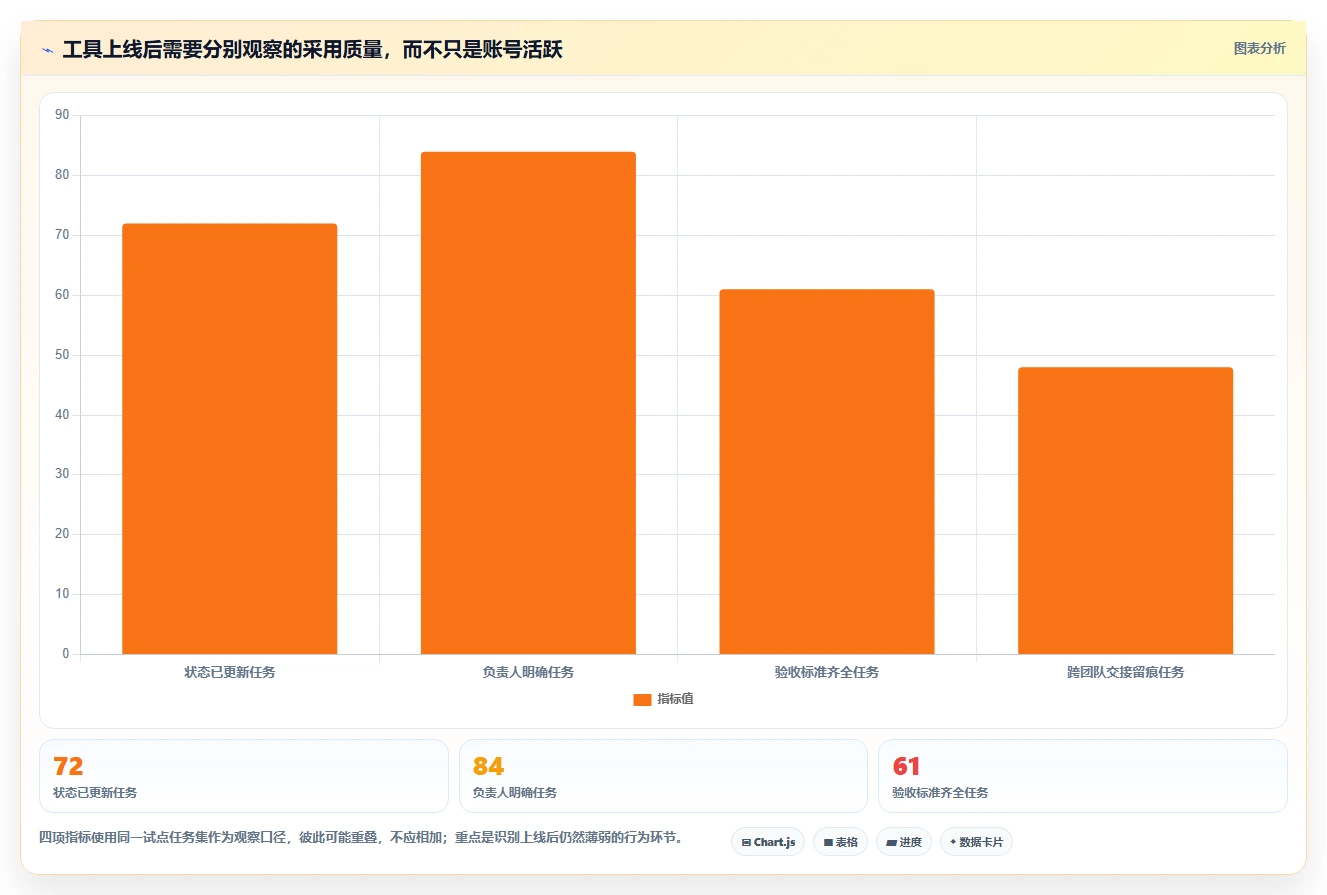Click the 图表分析 label in header
Viewport: 1327px width, 895px height.
[1259, 48]
